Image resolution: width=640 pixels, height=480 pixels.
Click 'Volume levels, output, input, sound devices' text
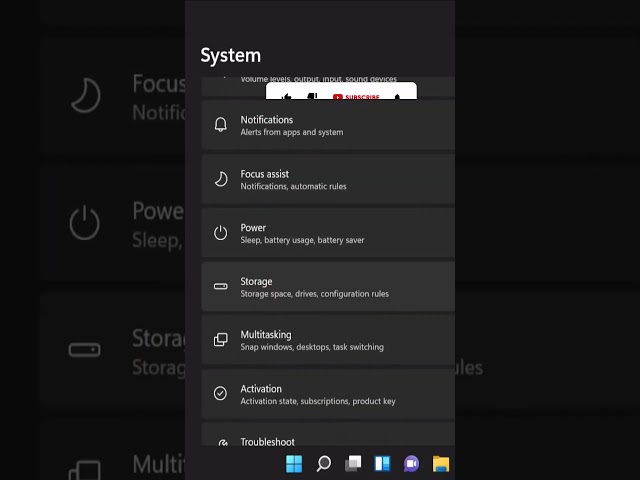coord(319,79)
